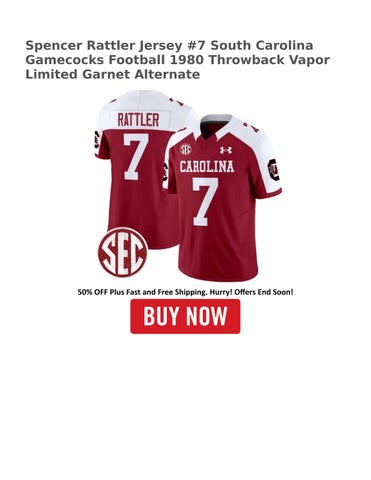Click the CAROLINA wordmark on front jersey
The image size is (371, 480).
207,166
